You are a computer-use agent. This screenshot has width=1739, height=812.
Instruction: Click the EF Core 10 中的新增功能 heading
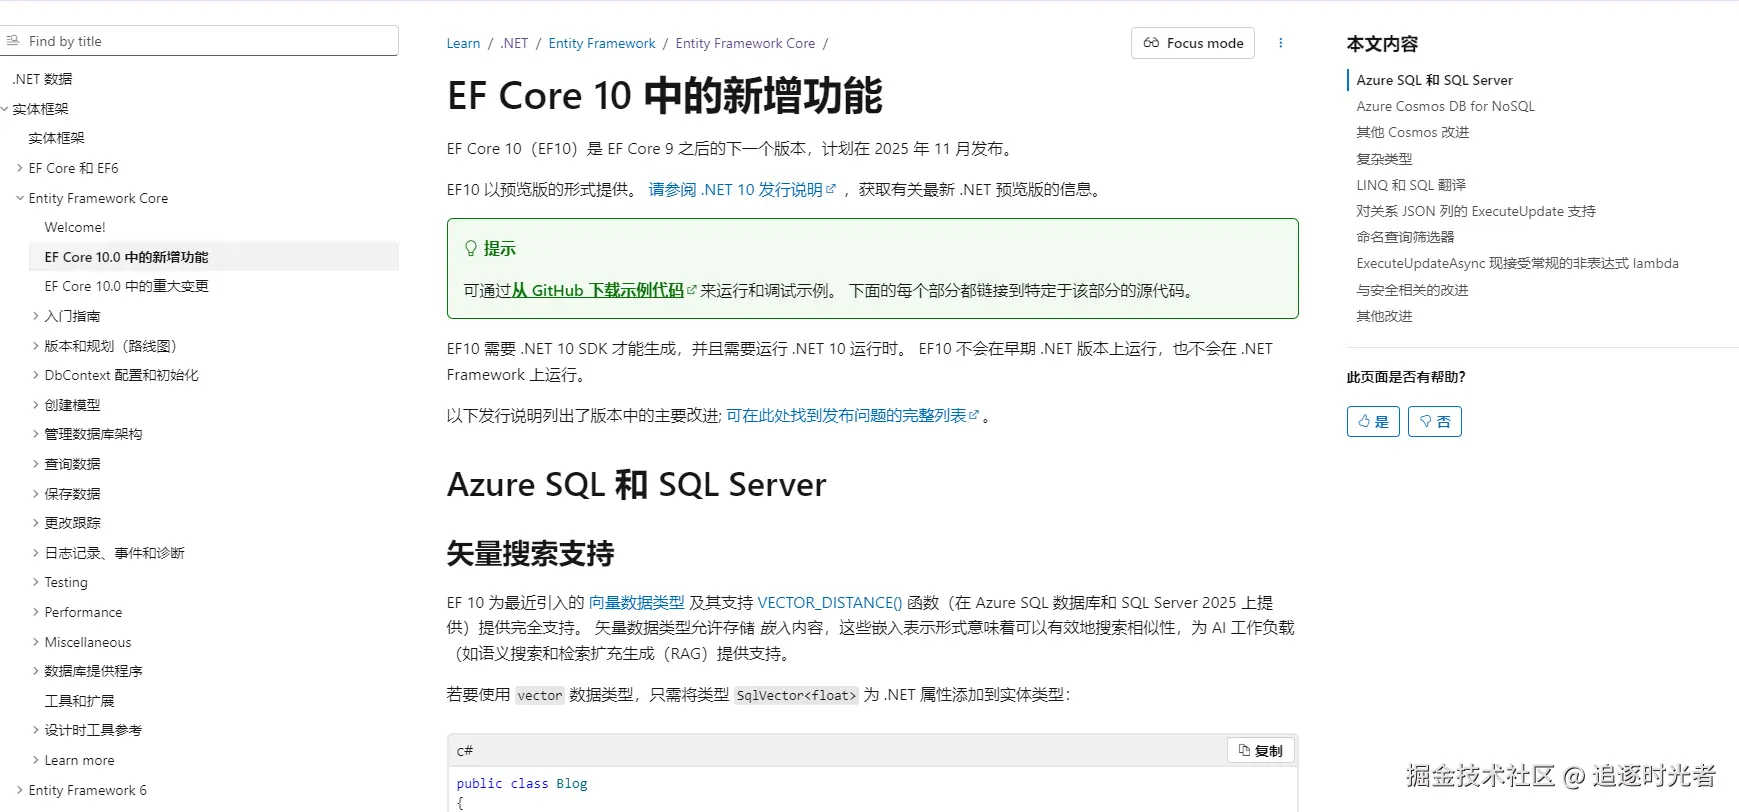coord(665,96)
